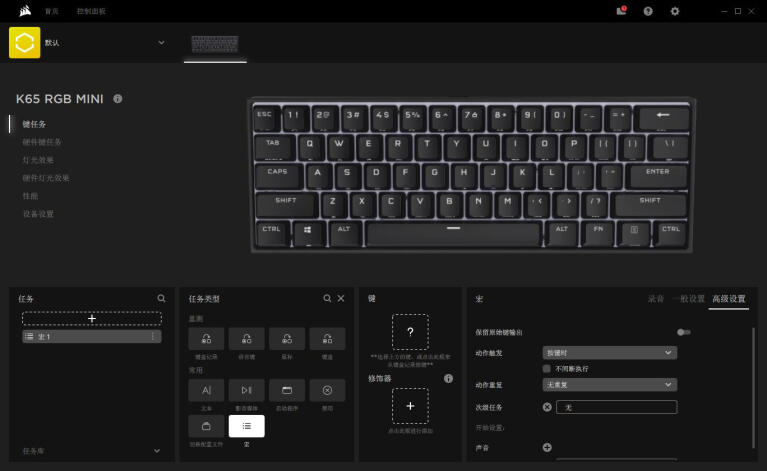Click the FN key on the keyboard

598,232
